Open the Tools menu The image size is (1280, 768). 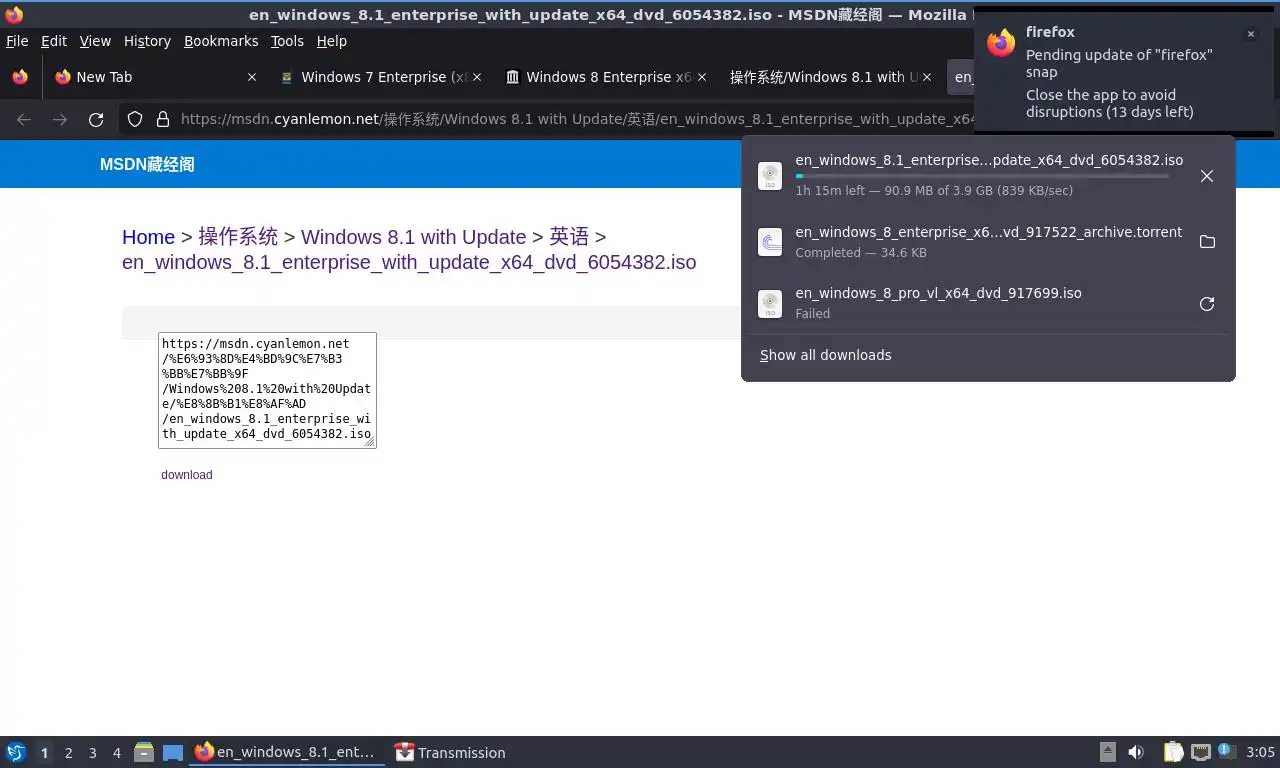click(287, 41)
